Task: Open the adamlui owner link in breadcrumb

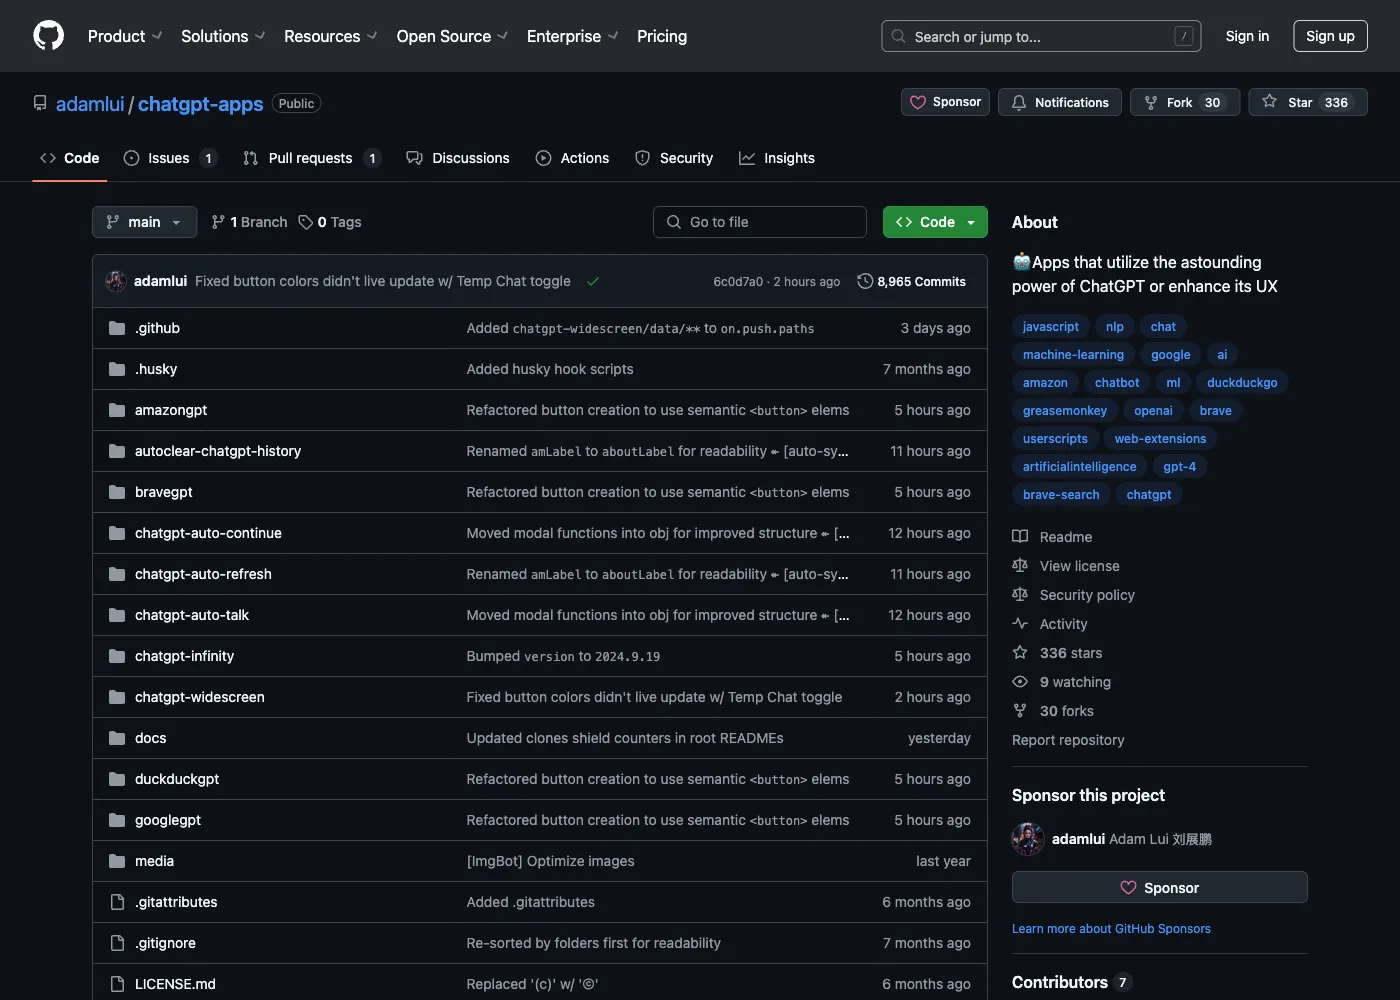Action: (90, 104)
